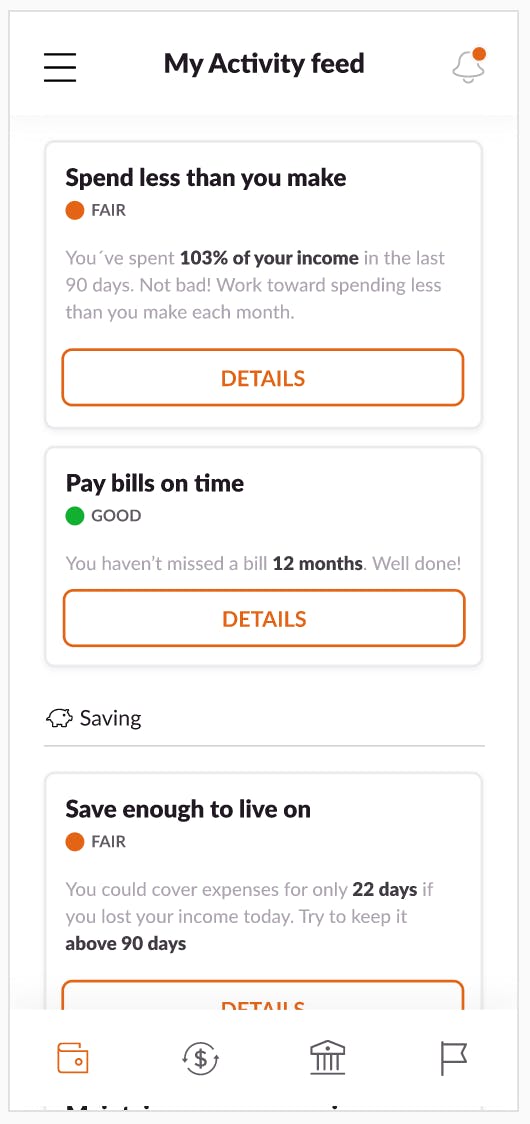Open notifications bell icon
The image size is (530, 1124).
pos(469,65)
